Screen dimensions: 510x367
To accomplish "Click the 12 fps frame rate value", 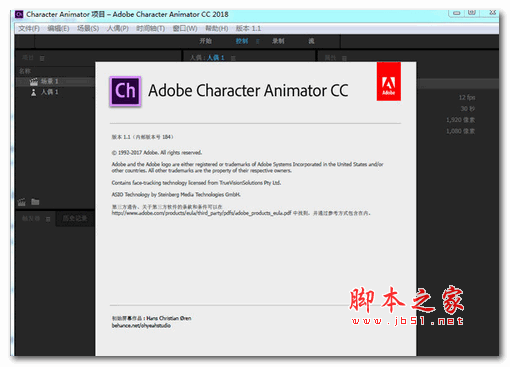I will click(467, 97).
